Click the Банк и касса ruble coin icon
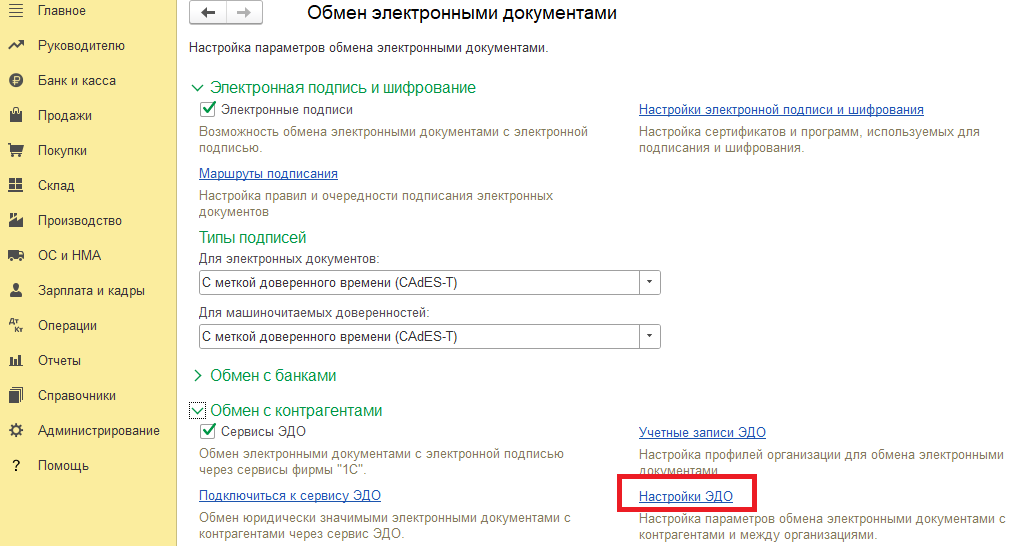The width and height of the screenshot is (1023, 546). coord(16,80)
